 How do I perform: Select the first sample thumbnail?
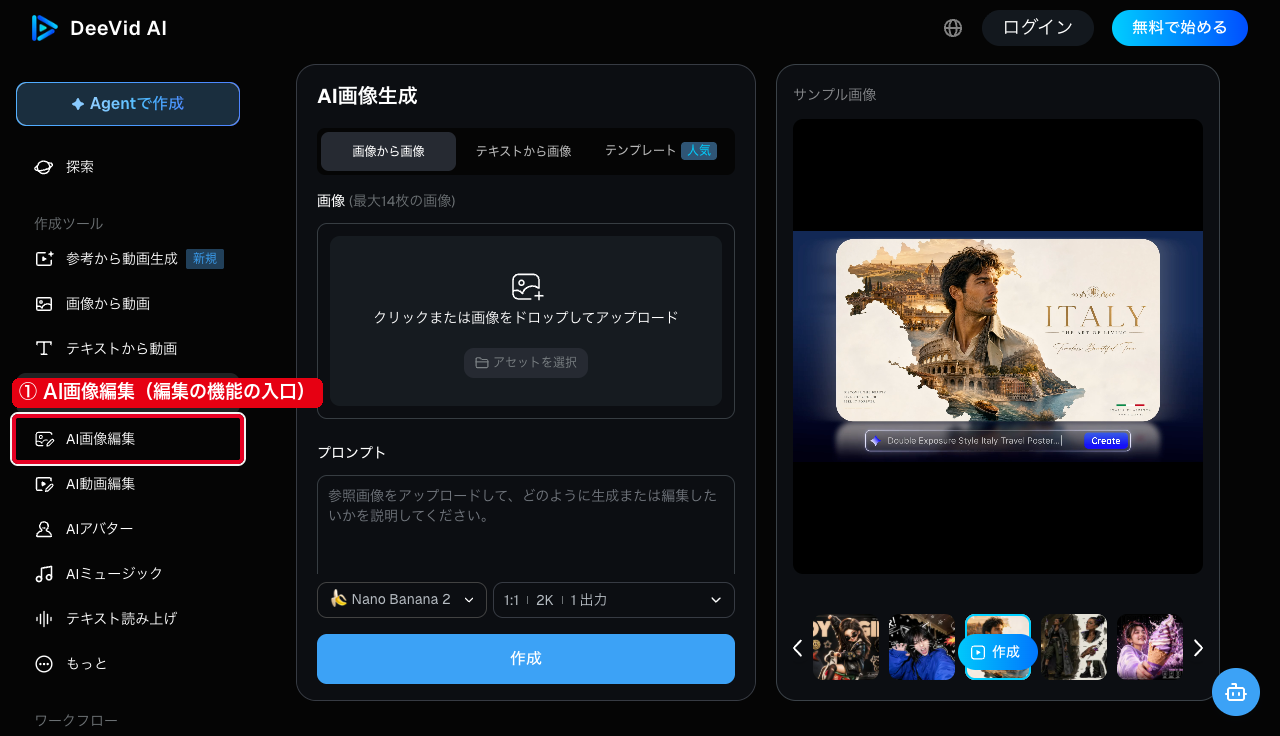click(846, 647)
